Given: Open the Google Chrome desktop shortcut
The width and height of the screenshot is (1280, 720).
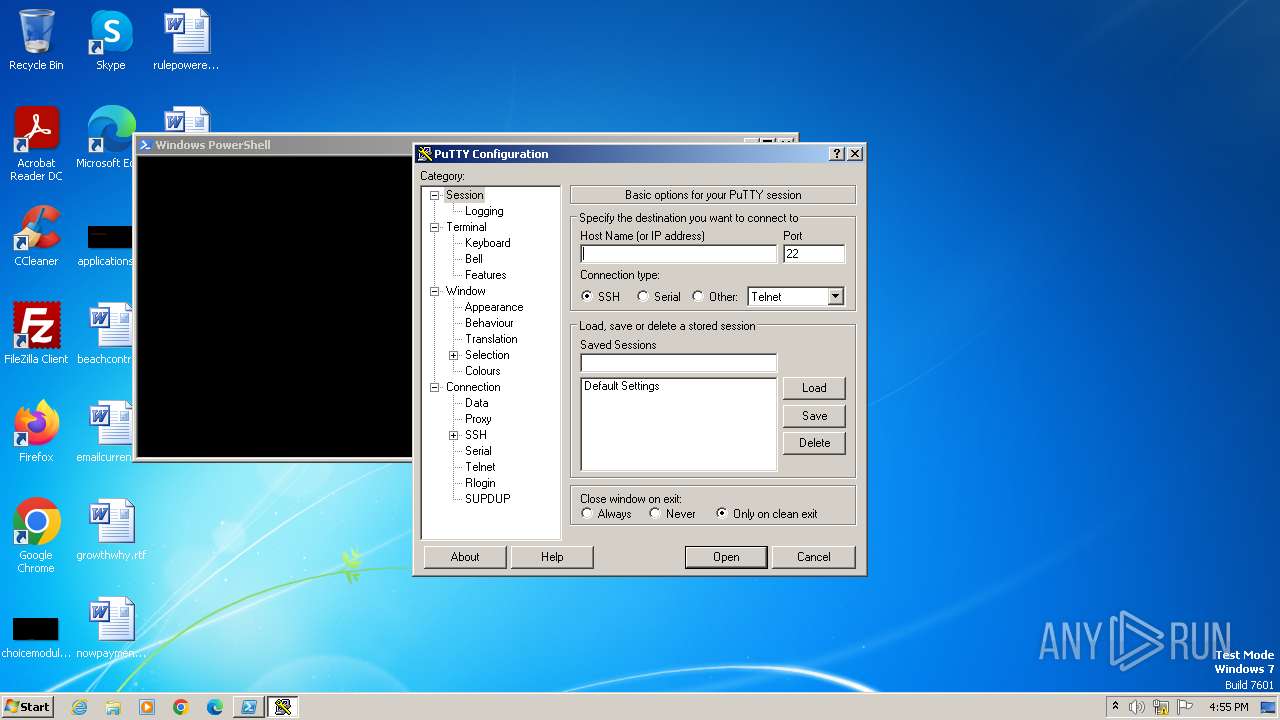Looking at the screenshot, I should pyautogui.click(x=36, y=536).
